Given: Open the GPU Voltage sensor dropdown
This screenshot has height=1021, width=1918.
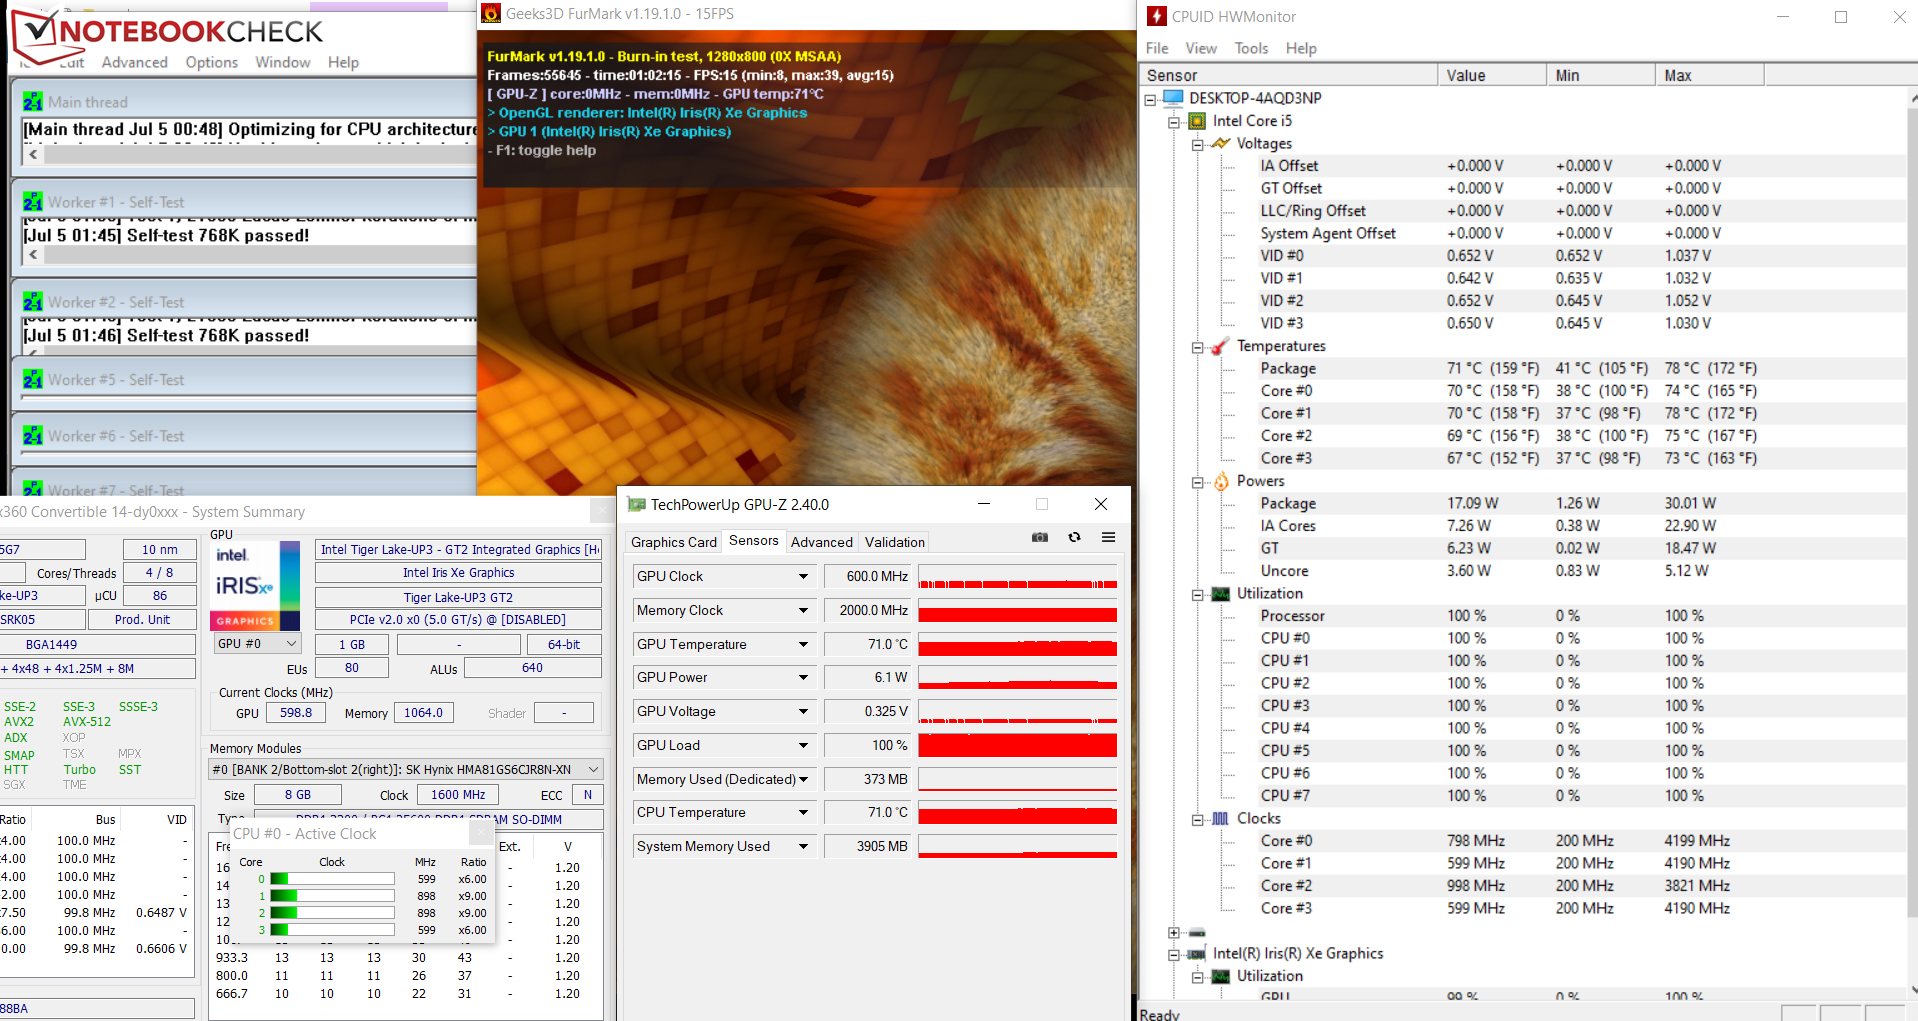Looking at the screenshot, I should 802,711.
